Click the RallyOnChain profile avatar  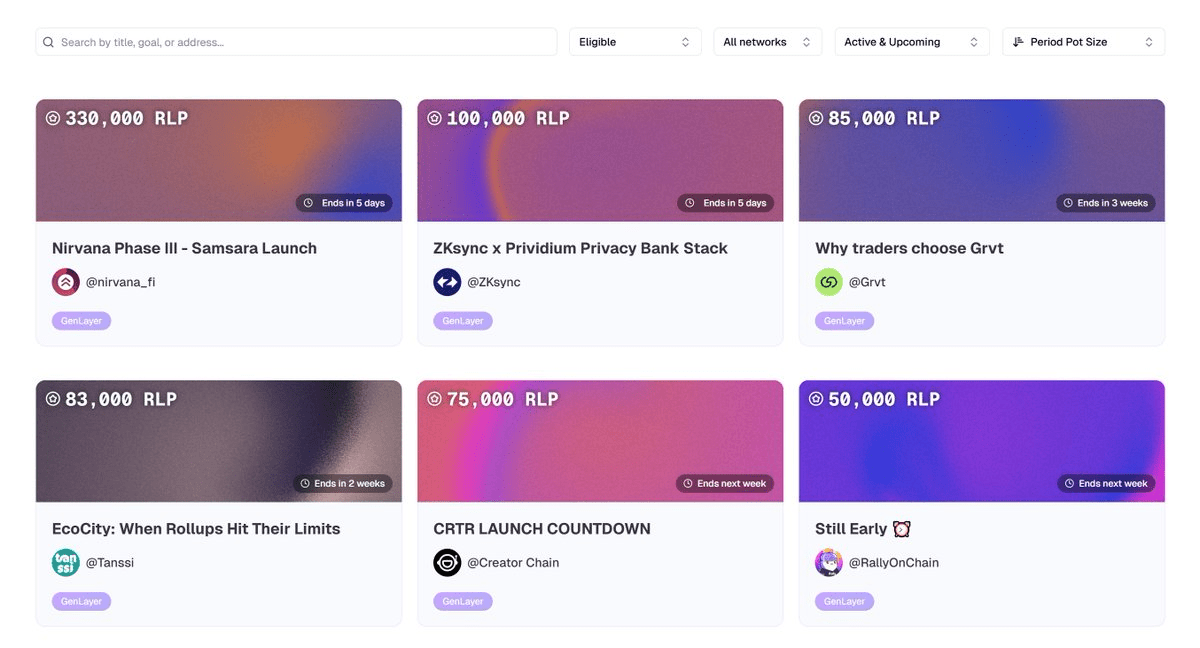tap(829, 562)
